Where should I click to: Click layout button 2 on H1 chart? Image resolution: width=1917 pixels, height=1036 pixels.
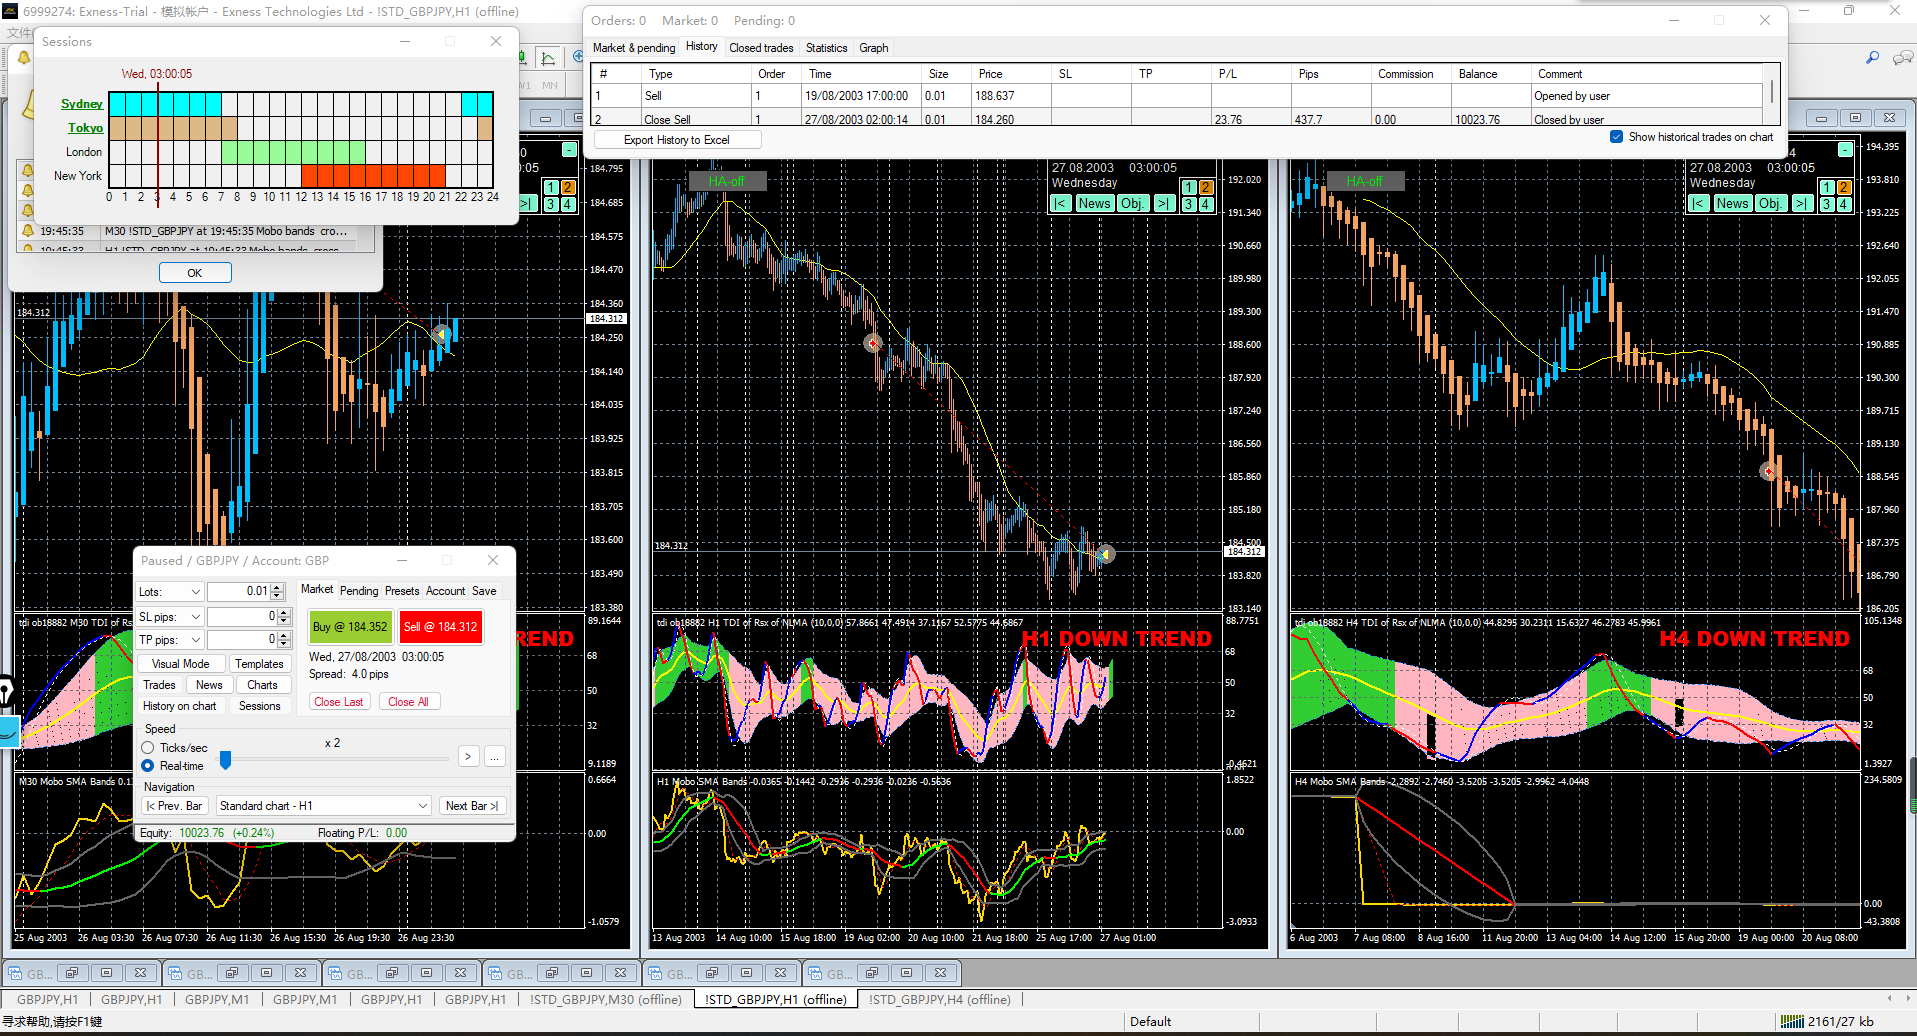click(1206, 188)
